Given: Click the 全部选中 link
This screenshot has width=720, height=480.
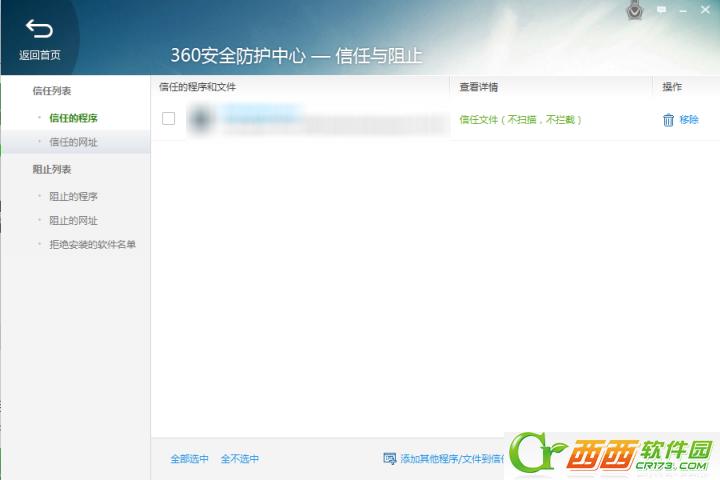Looking at the screenshot, I should 189,458.
